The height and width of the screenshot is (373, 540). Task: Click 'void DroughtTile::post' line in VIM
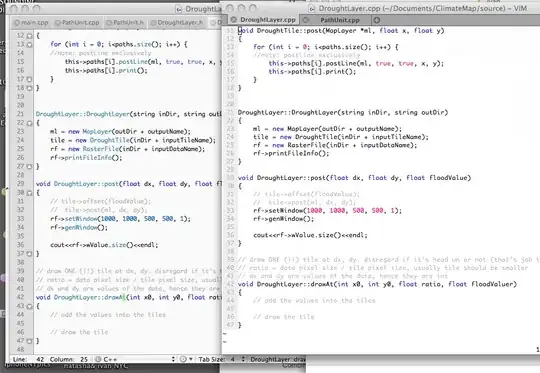pyautogui.click(x=341, y=31)
